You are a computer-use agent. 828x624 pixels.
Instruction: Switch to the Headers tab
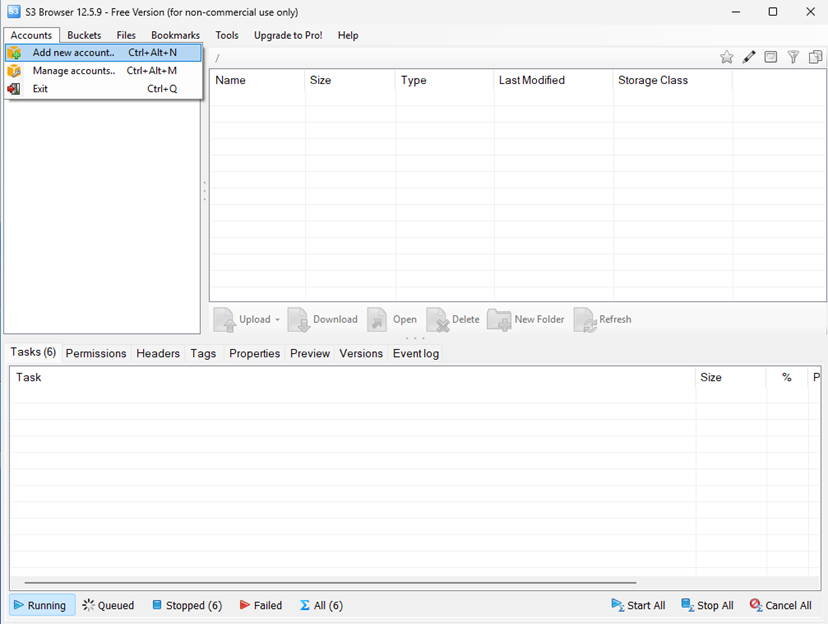pyautogui.click(x=158, y=354)
